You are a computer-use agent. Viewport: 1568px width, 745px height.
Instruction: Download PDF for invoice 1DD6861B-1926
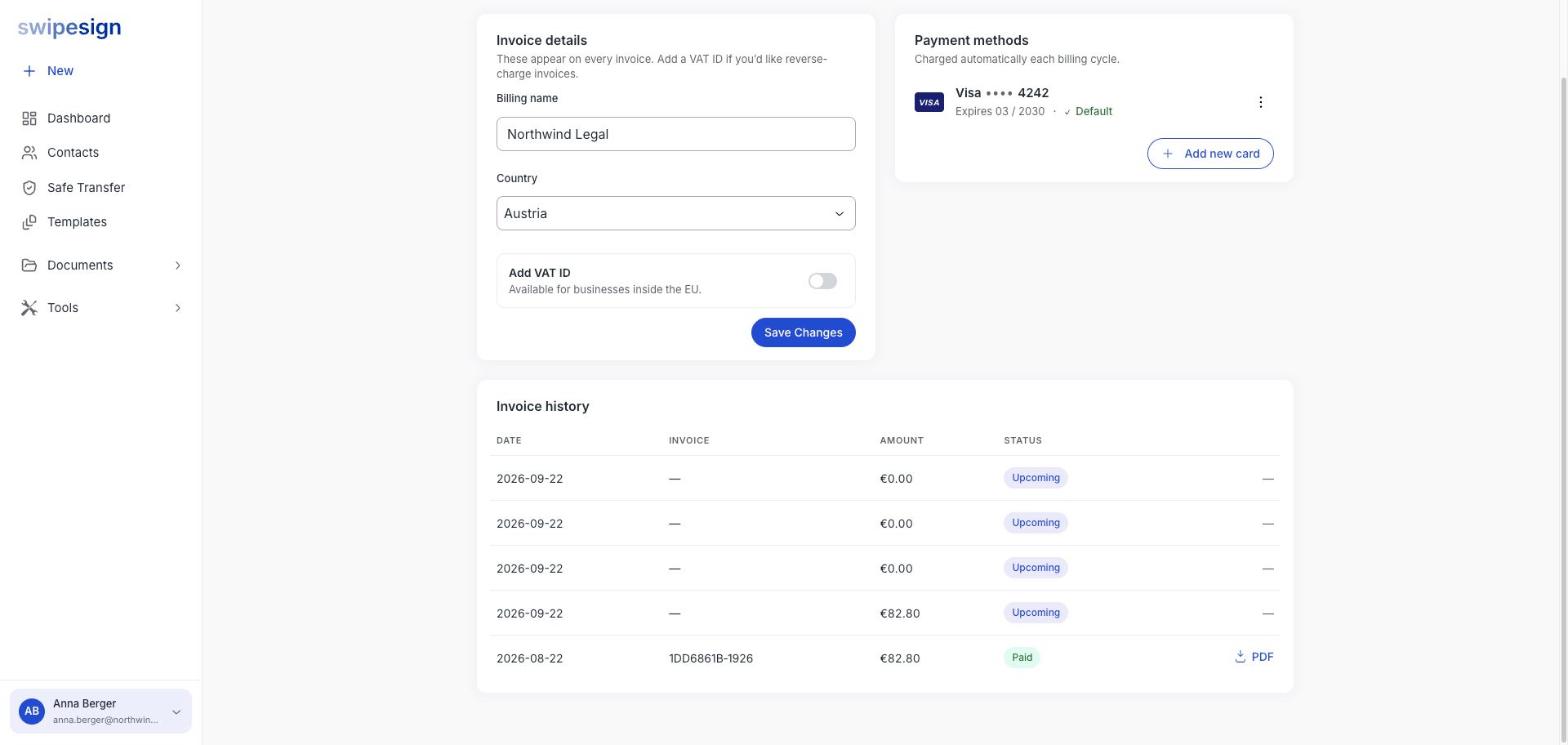1254,657
